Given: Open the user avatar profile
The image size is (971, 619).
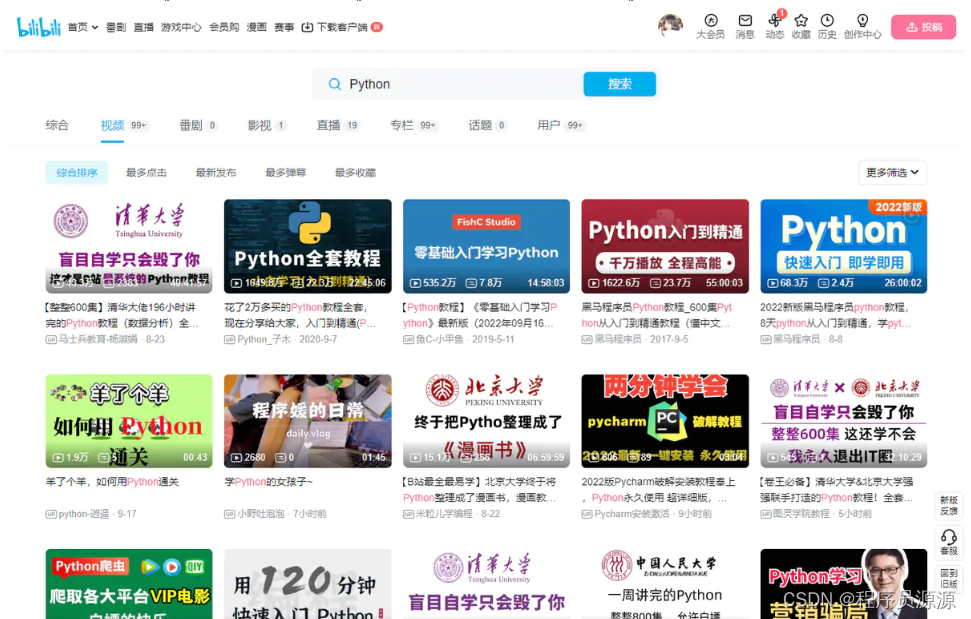Looking at the screenshot, I should 670,25.
